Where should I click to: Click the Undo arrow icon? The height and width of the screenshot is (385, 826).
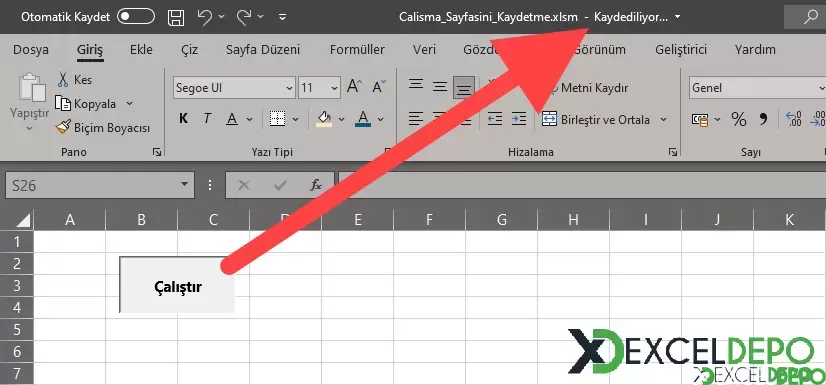205,17
